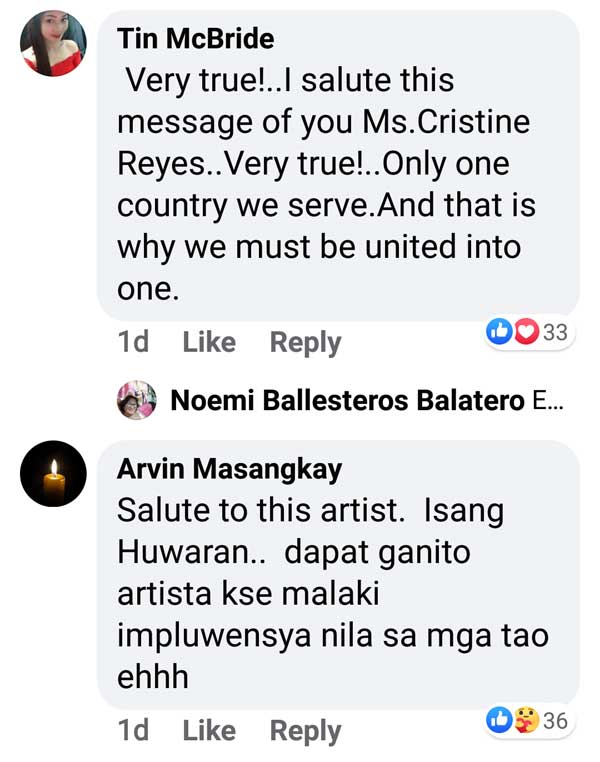Image resolution: width=600 pixels, height=762 pixels.
Task: Click the red heart reaction icon
Action: click(527, 332)
